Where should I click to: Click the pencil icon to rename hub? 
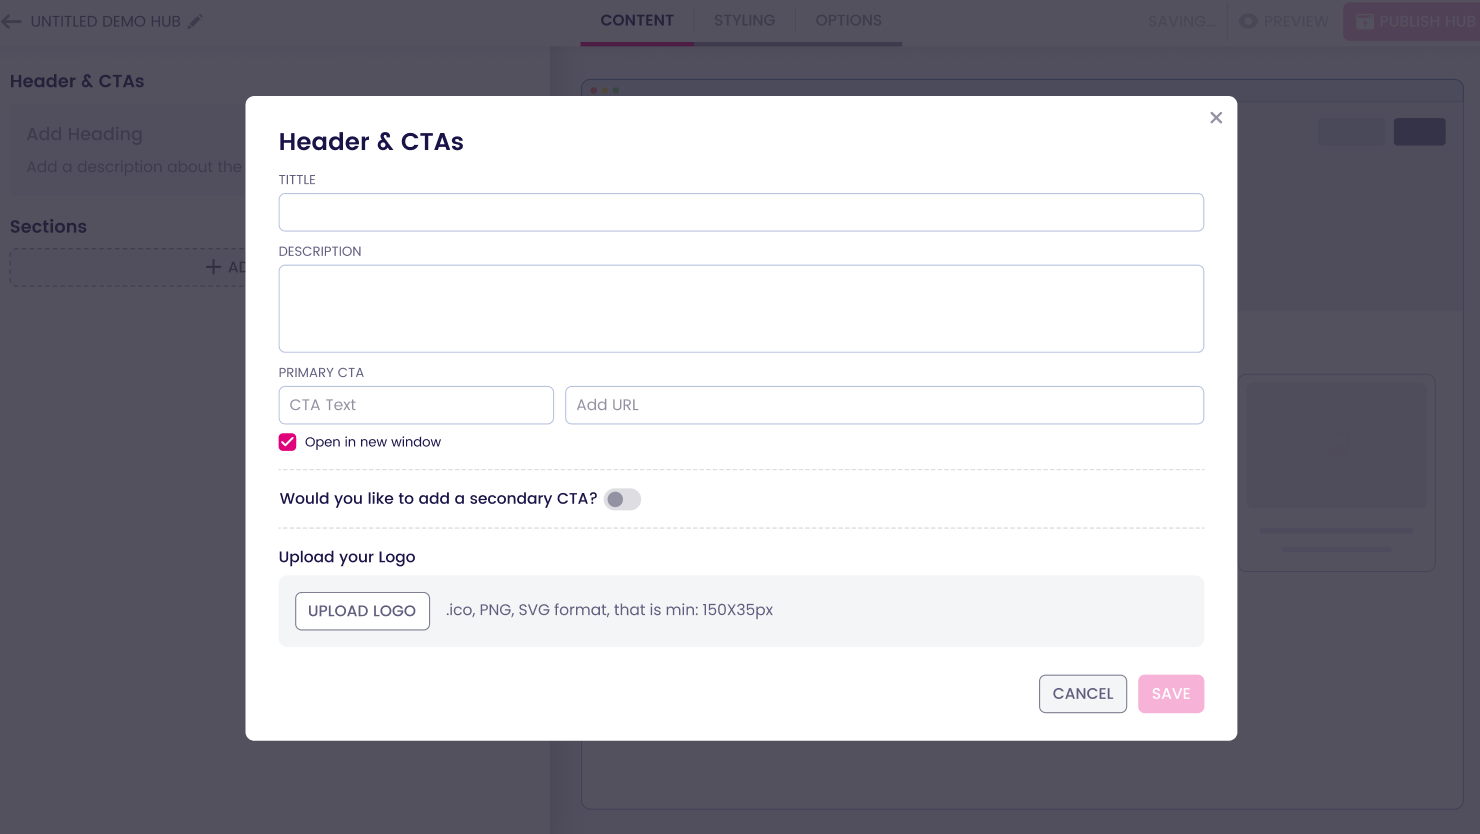tap(195, 21)
